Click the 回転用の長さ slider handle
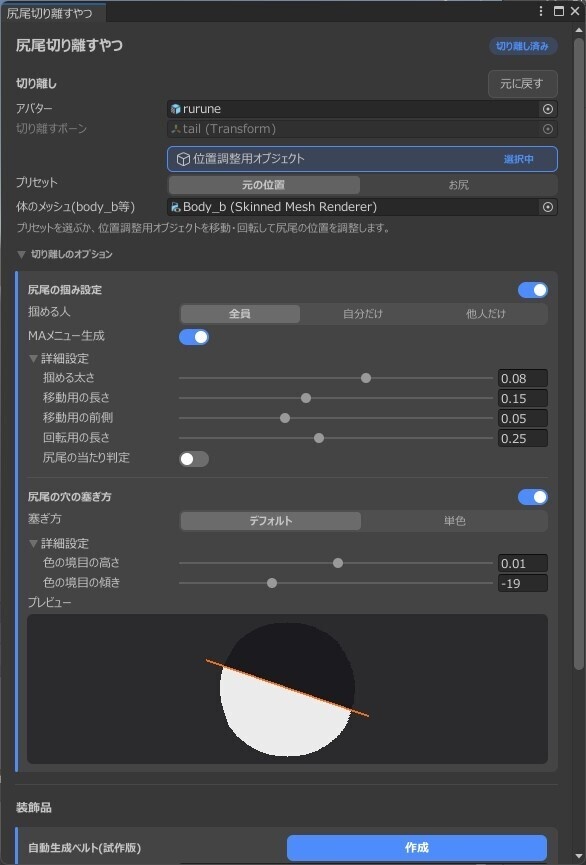The image size is (586, 865). point(319,439)
